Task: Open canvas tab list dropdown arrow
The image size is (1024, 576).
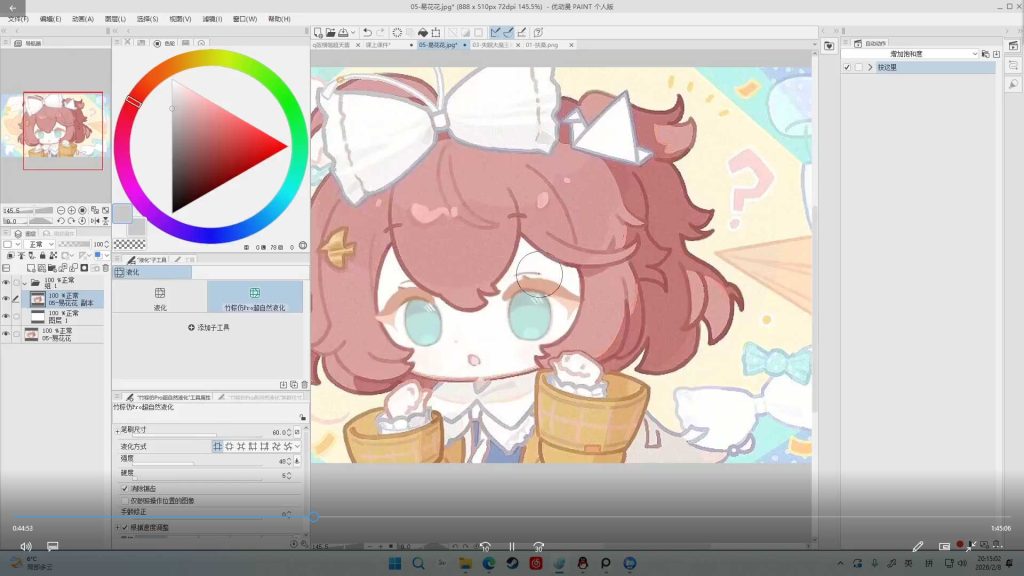Action: (814, 44)
